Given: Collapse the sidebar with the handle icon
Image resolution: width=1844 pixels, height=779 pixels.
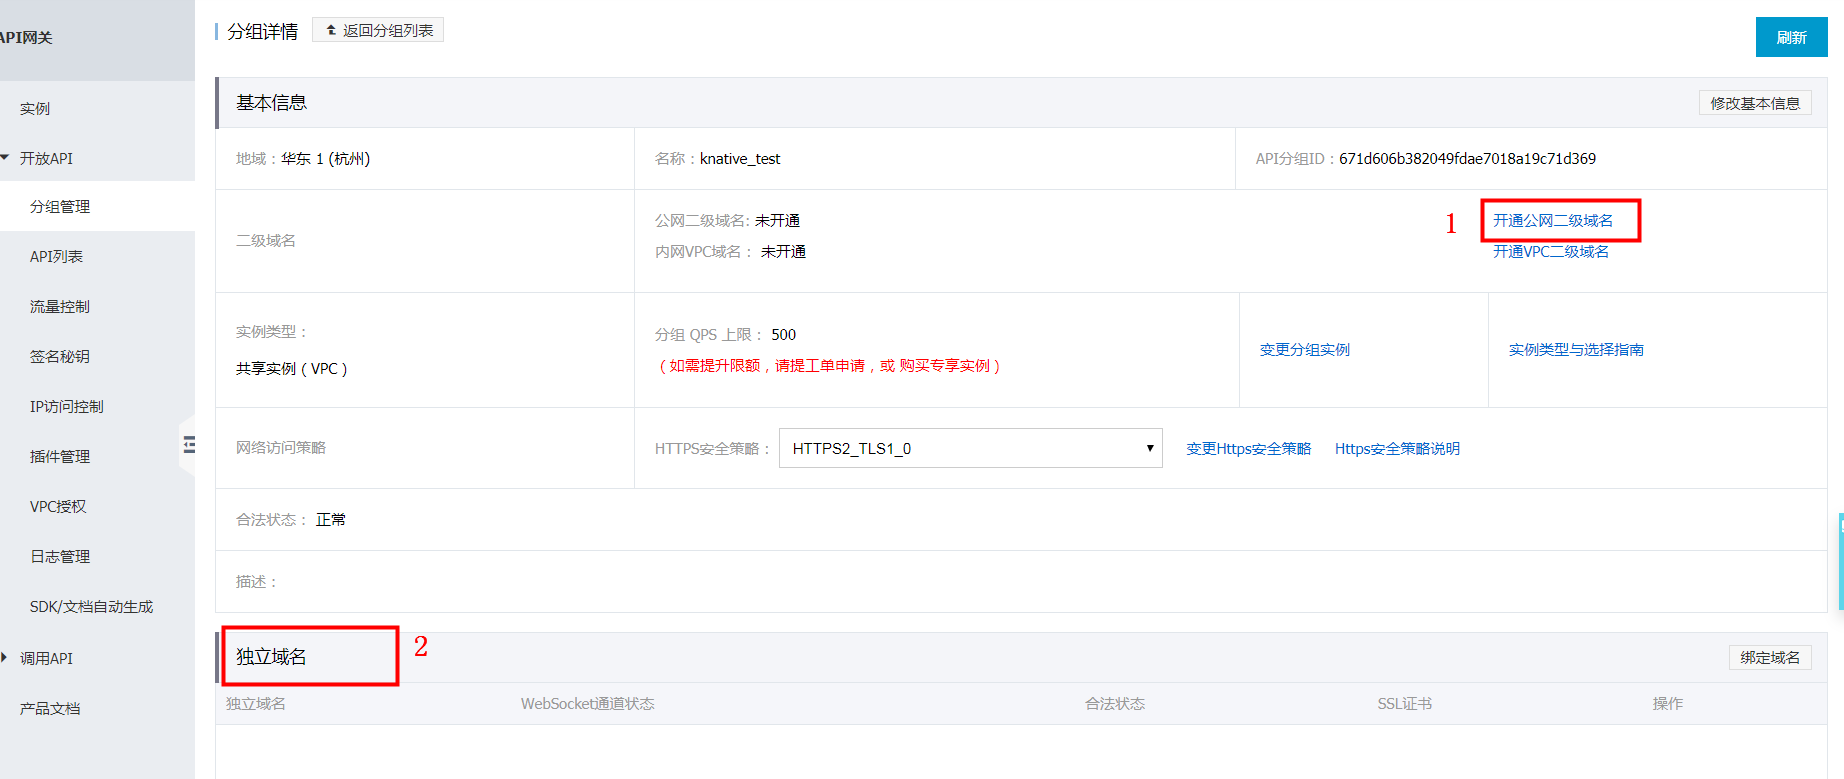Looking at the screenshot, I should [x=188, y=445].
